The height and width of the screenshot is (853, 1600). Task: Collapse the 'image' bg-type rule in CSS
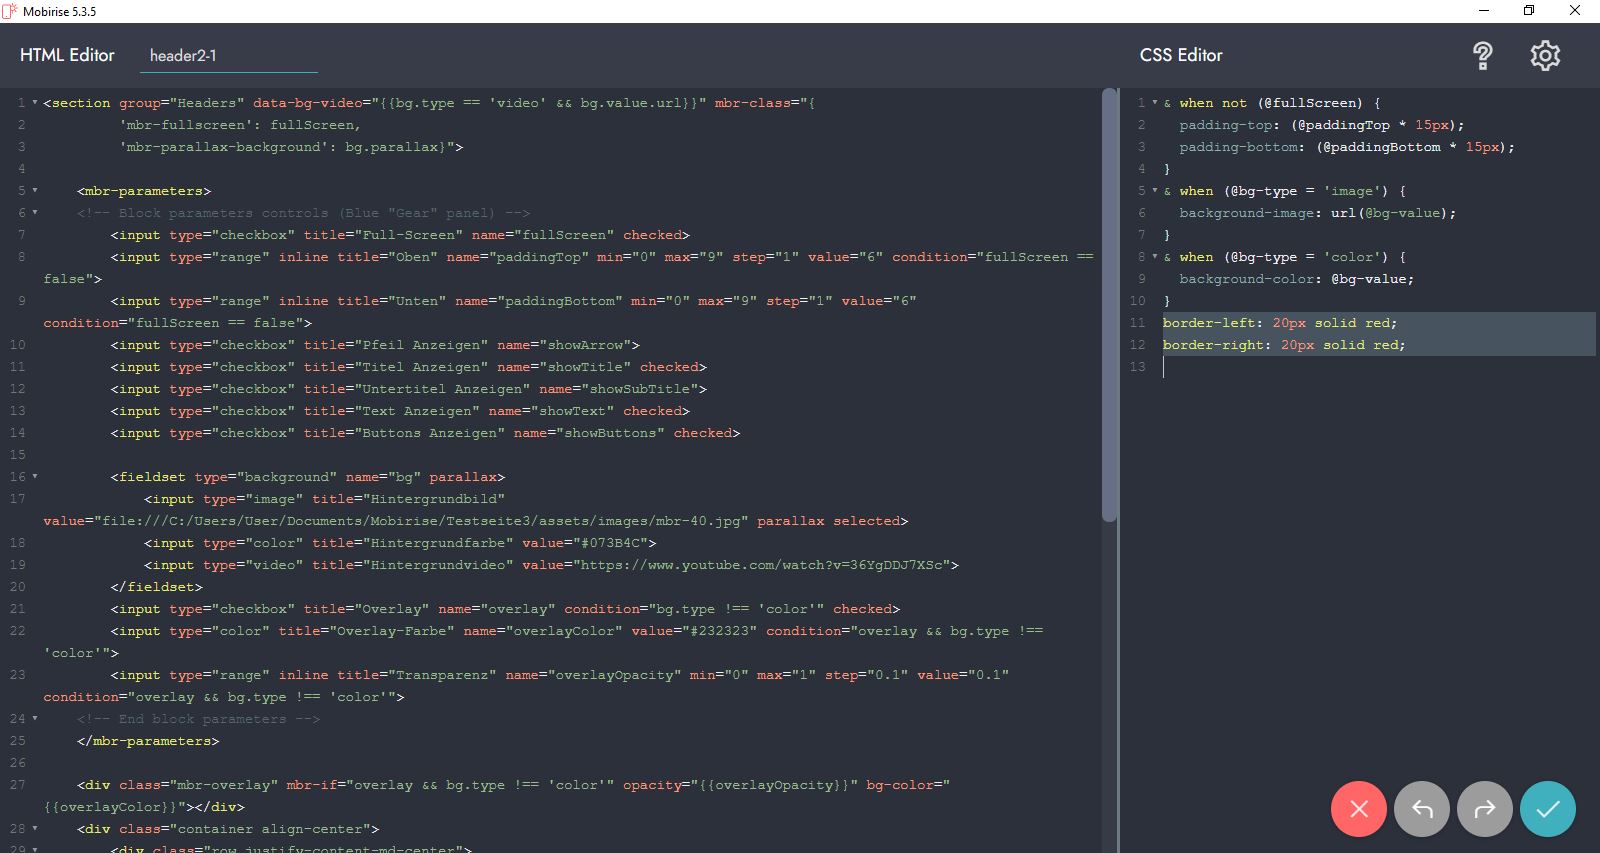click(x=1155, y=191)
